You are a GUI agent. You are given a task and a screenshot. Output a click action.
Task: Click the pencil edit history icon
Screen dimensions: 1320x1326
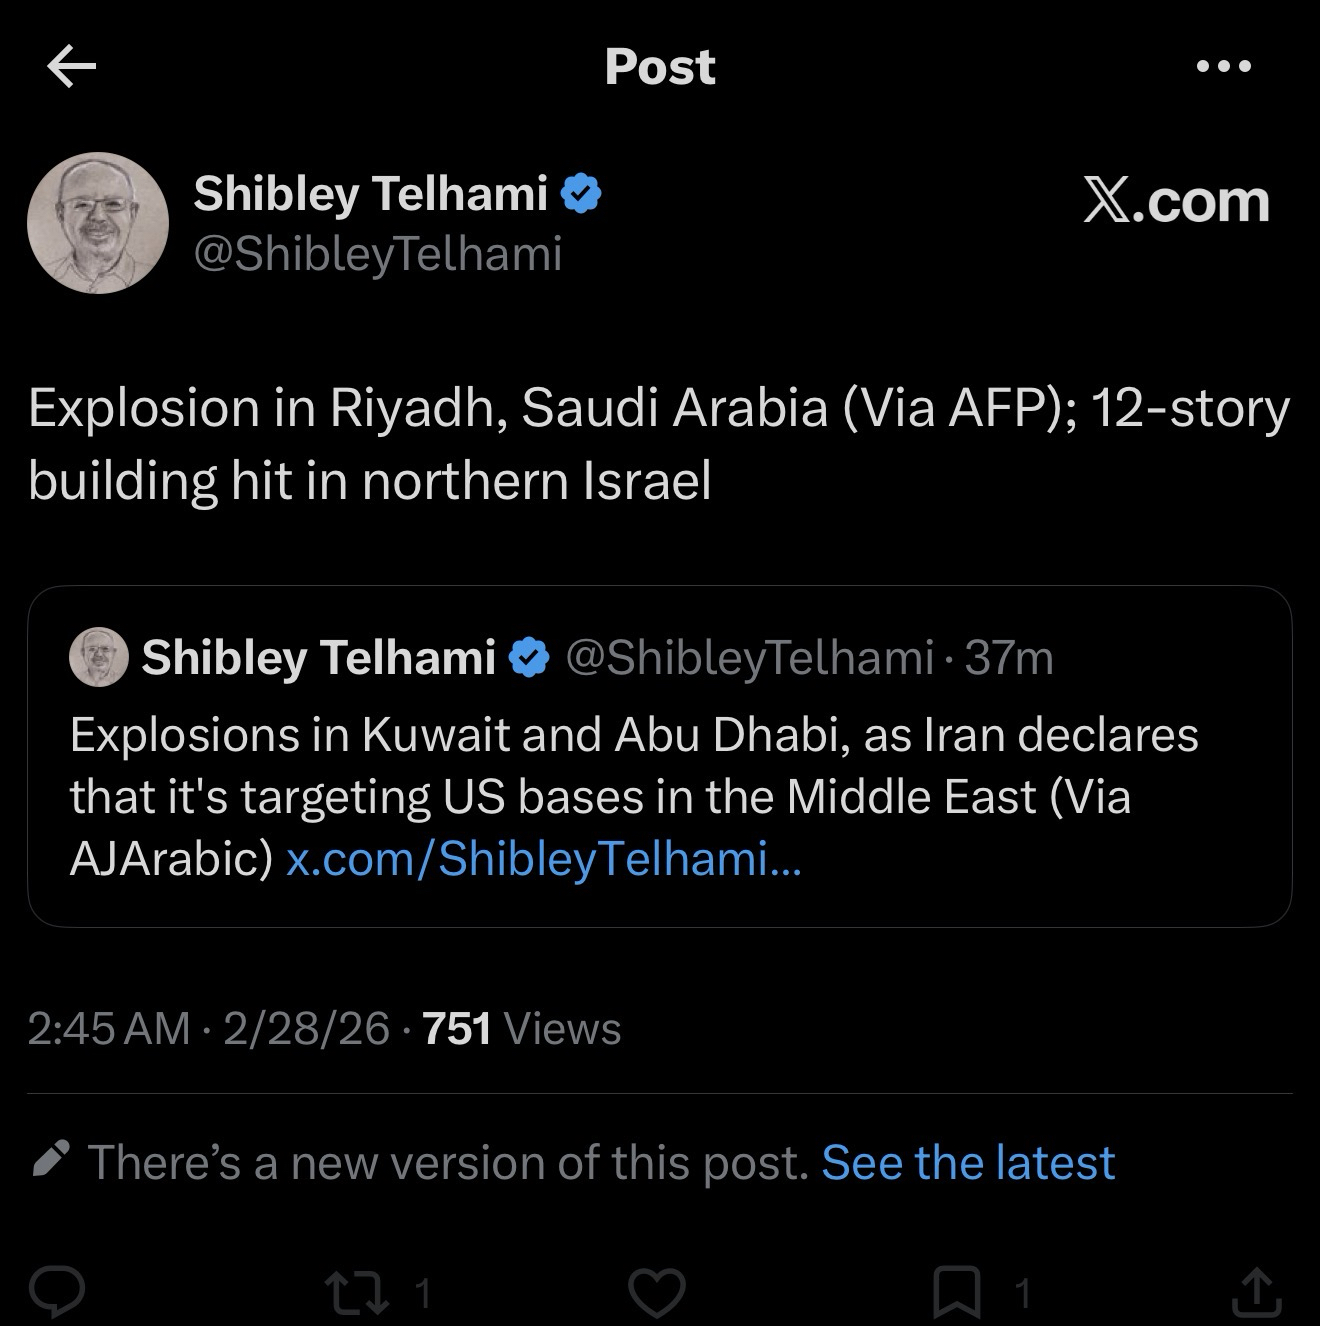[51, 1160]
